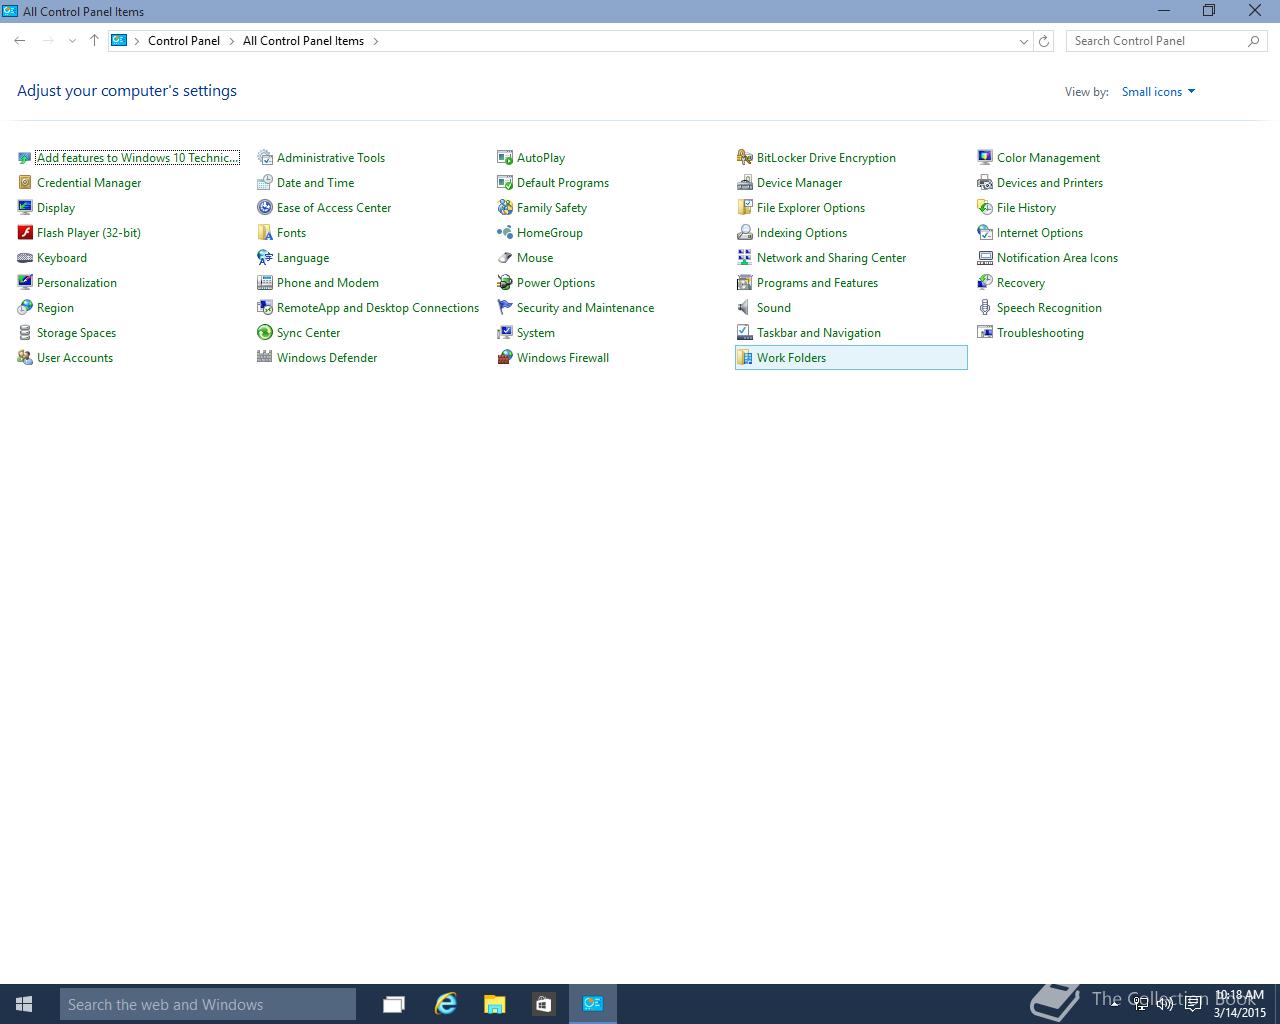This screenshot has height=1024, width=1280.
Task: Click the Color Management monitor icon
Action: [985, 158]
